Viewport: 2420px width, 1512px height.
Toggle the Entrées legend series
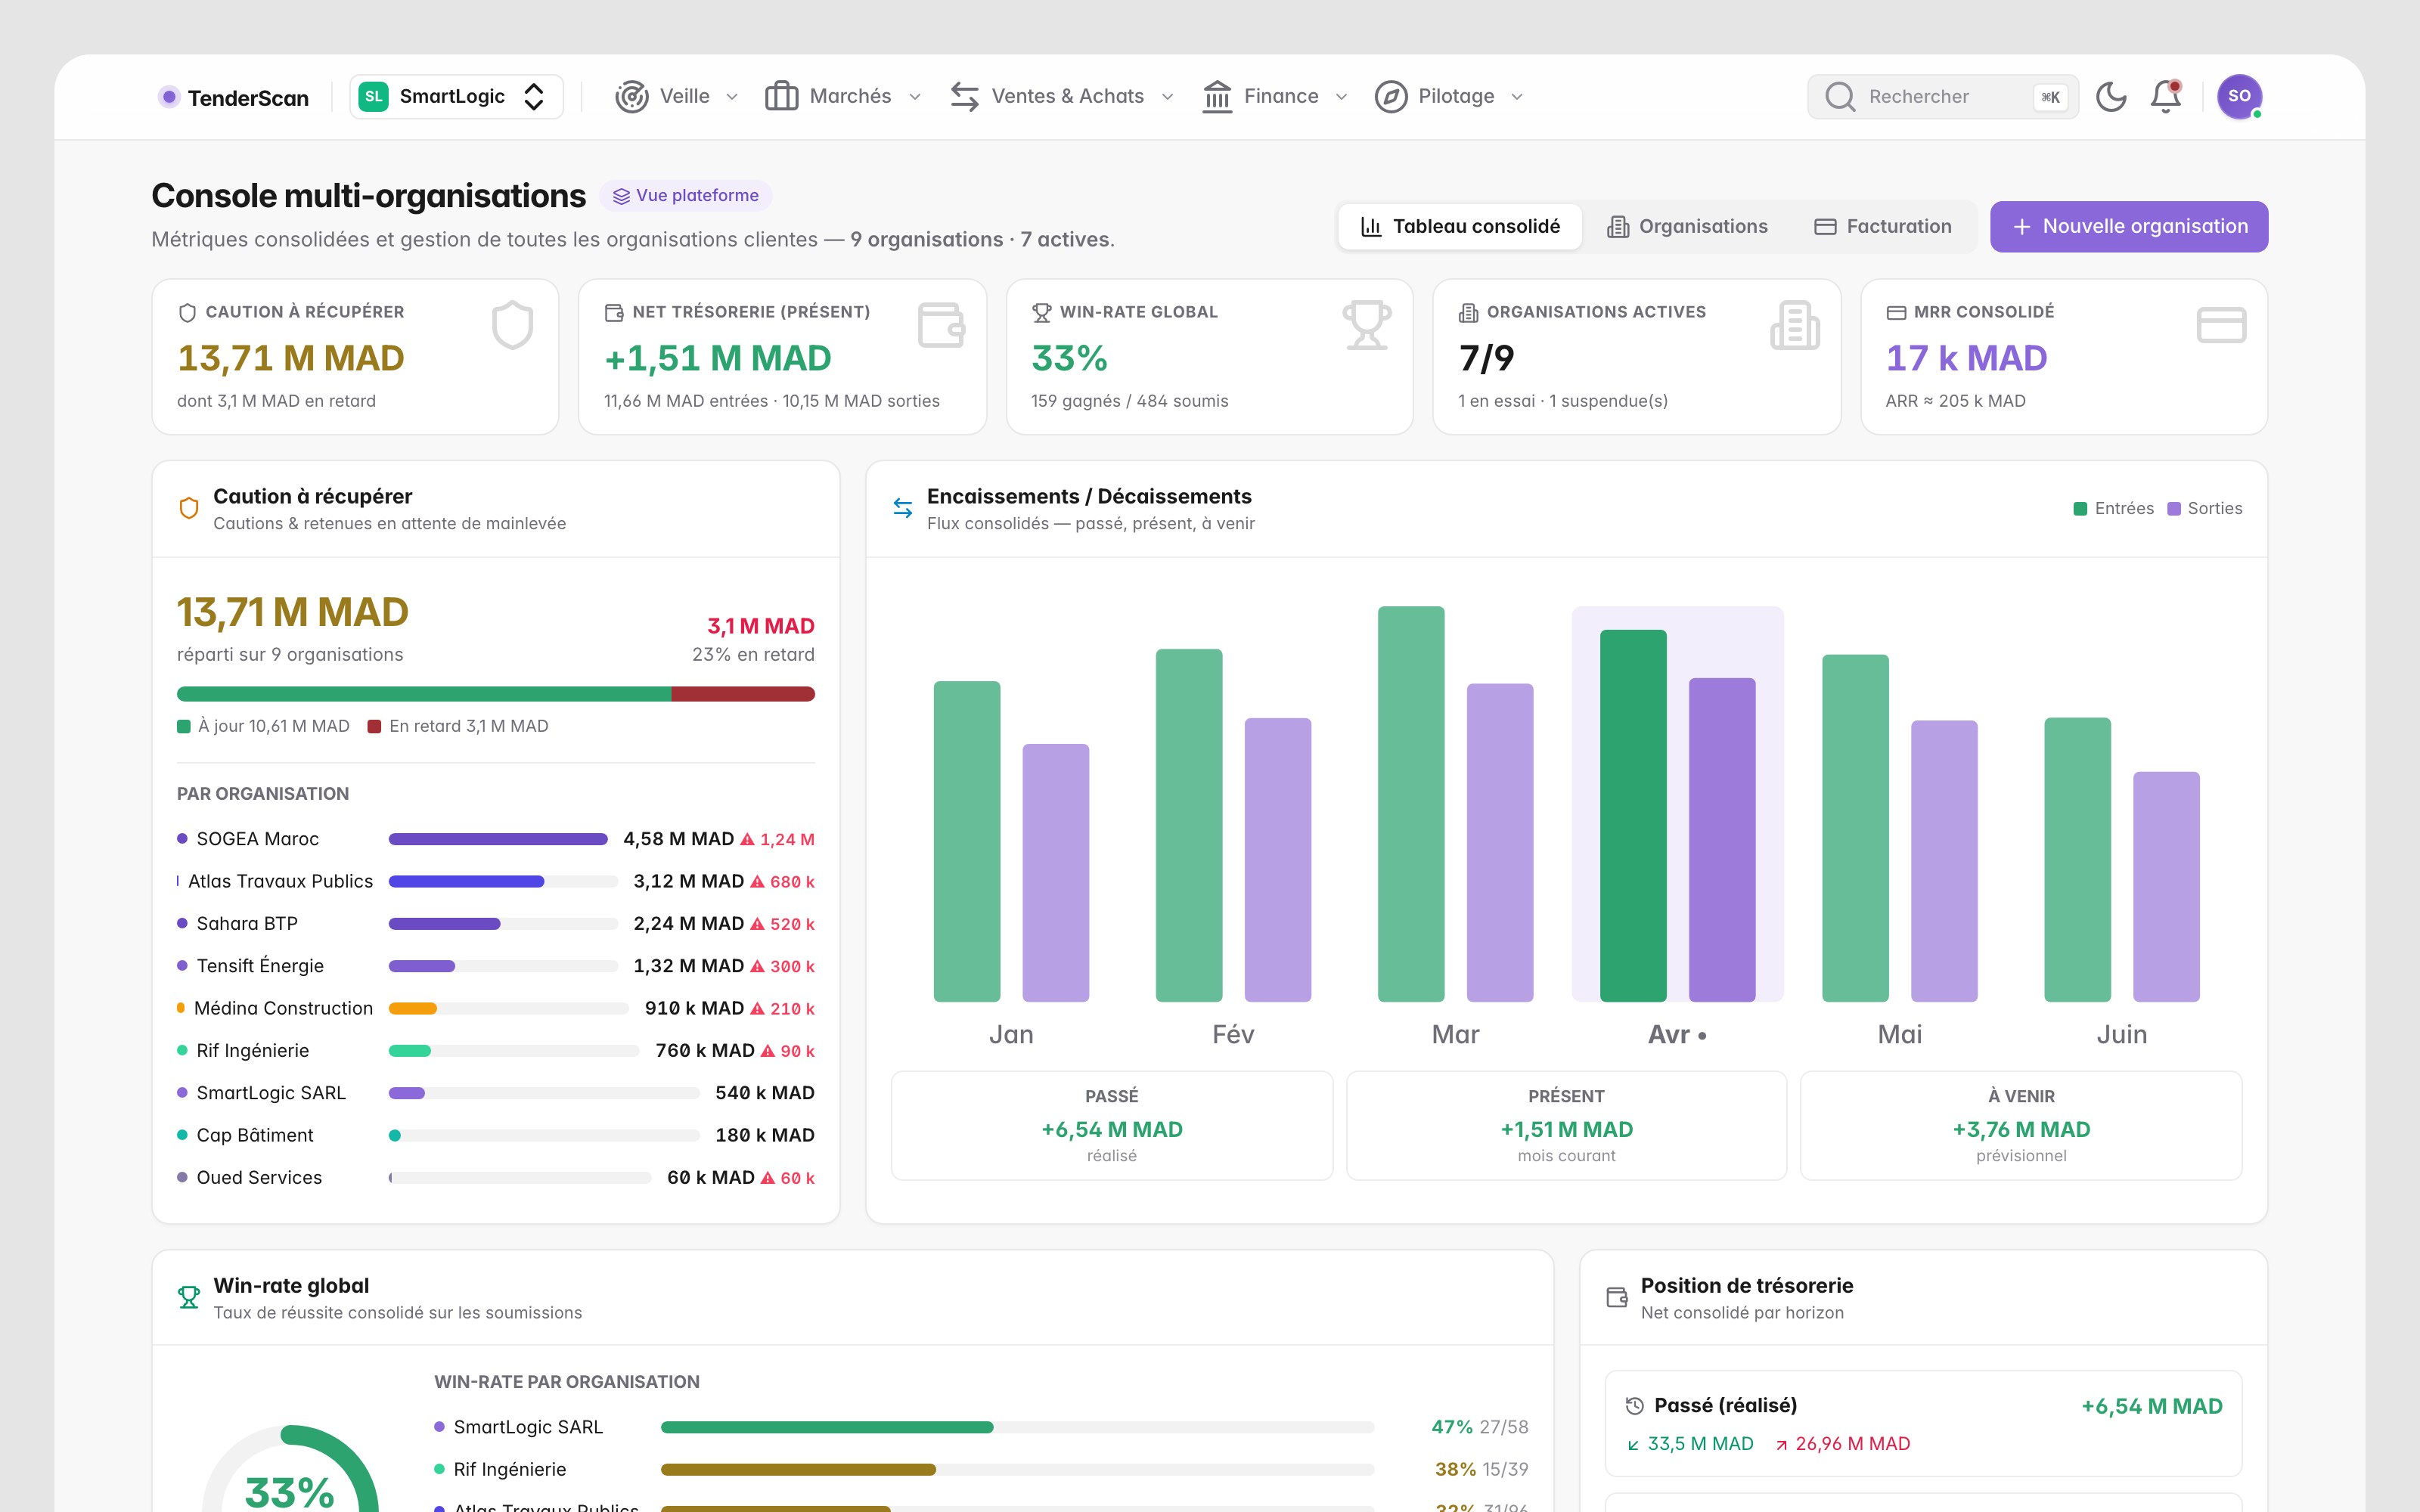click(2114, 509)
